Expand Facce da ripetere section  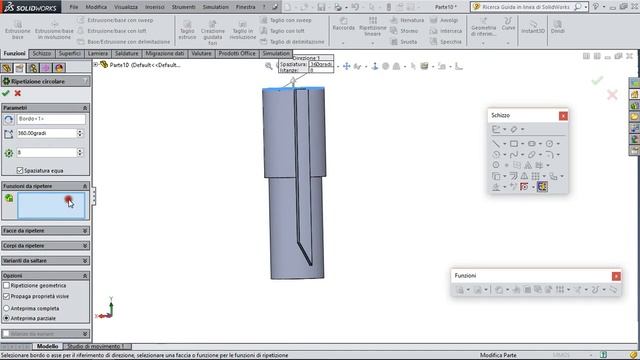(85, 231)
